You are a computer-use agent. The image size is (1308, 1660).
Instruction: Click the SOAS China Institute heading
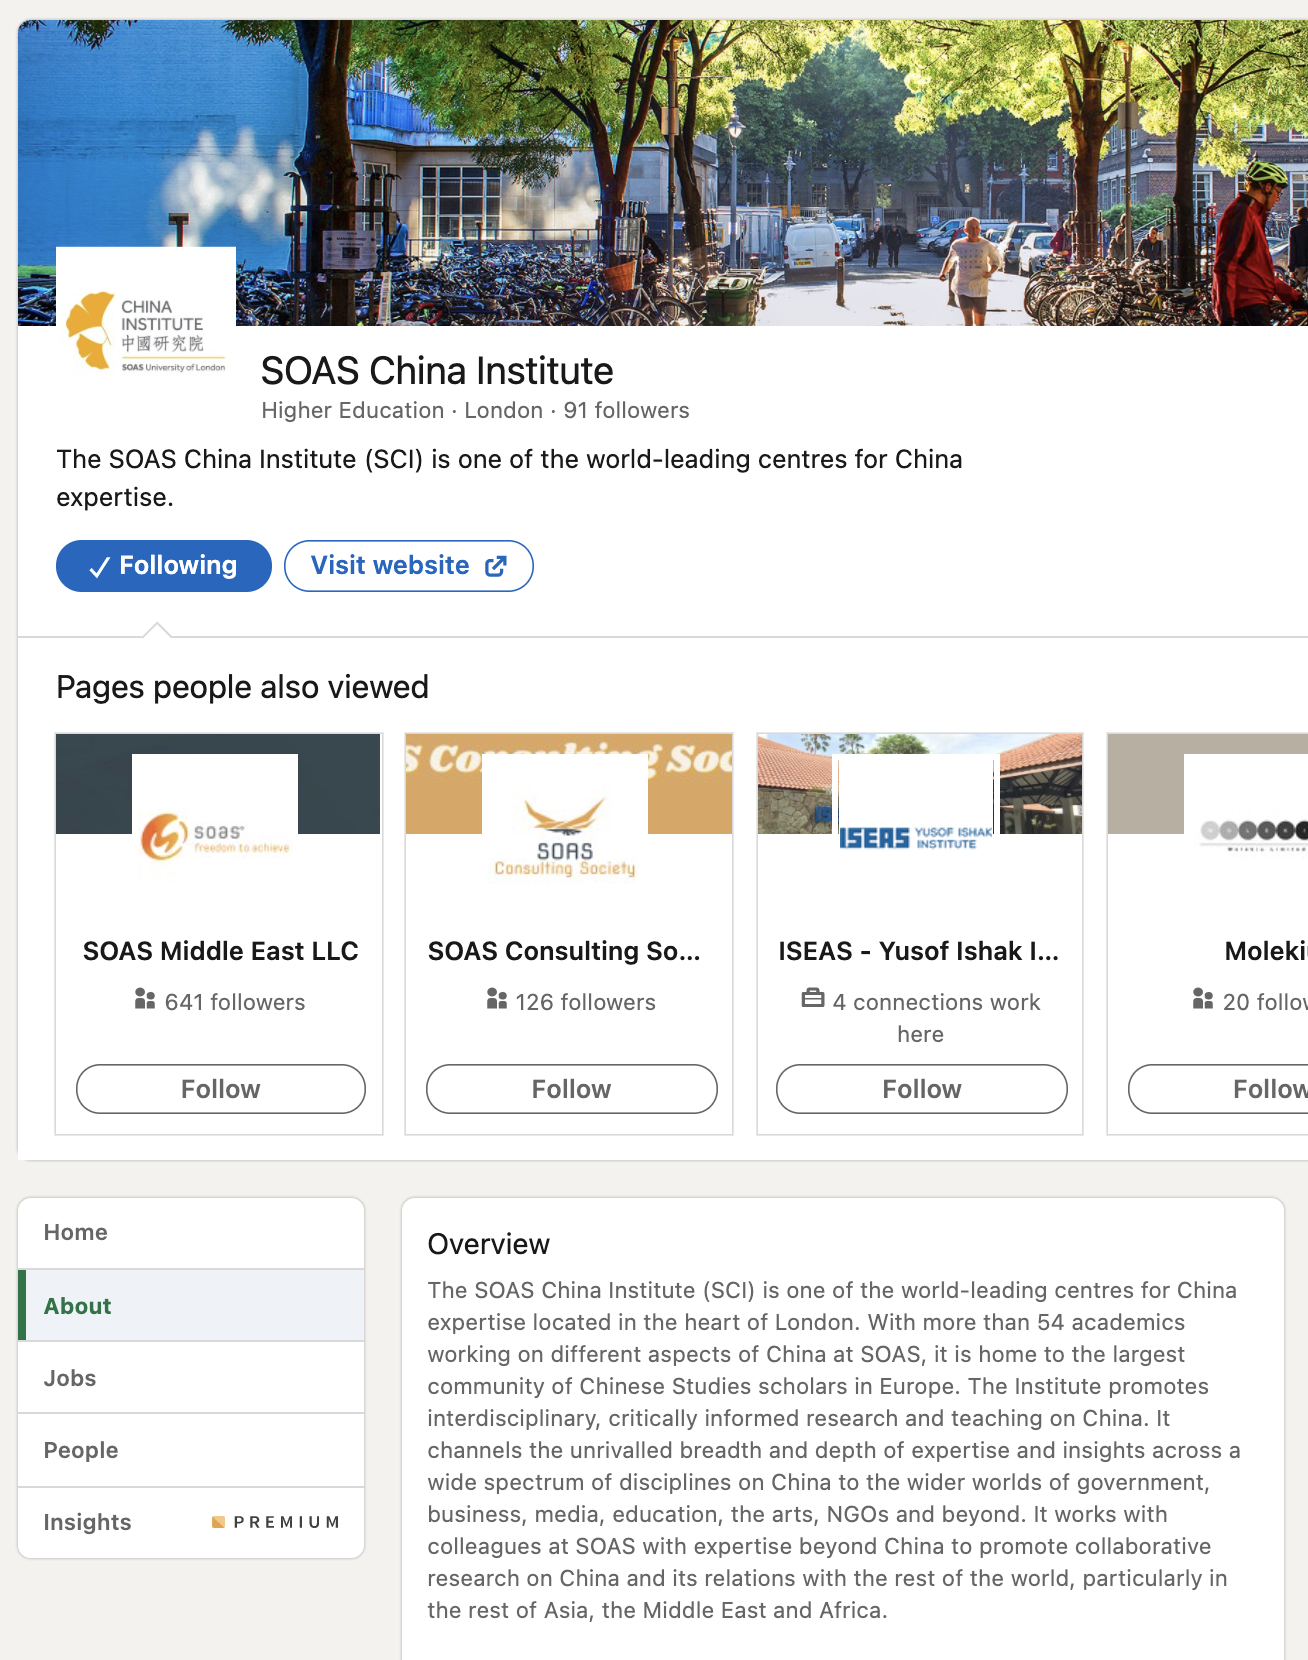point(437,371)
